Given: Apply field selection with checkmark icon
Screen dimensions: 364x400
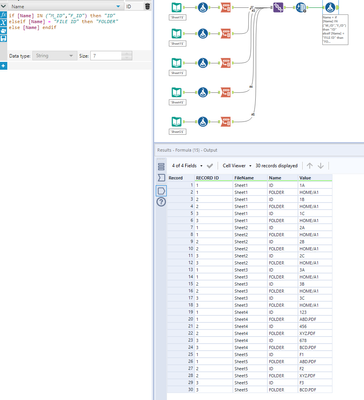Looking at the screenshot, I should pyautogui.click(x=210, y=166).
